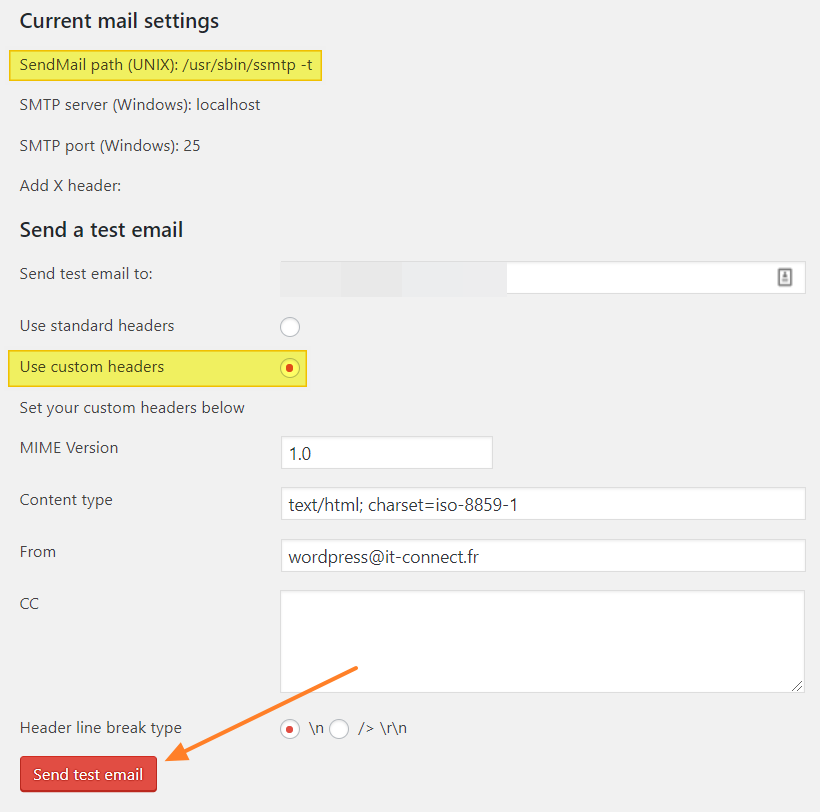820x812 pixels.
Task: Focus the Send test email to field
Action: 640,278
